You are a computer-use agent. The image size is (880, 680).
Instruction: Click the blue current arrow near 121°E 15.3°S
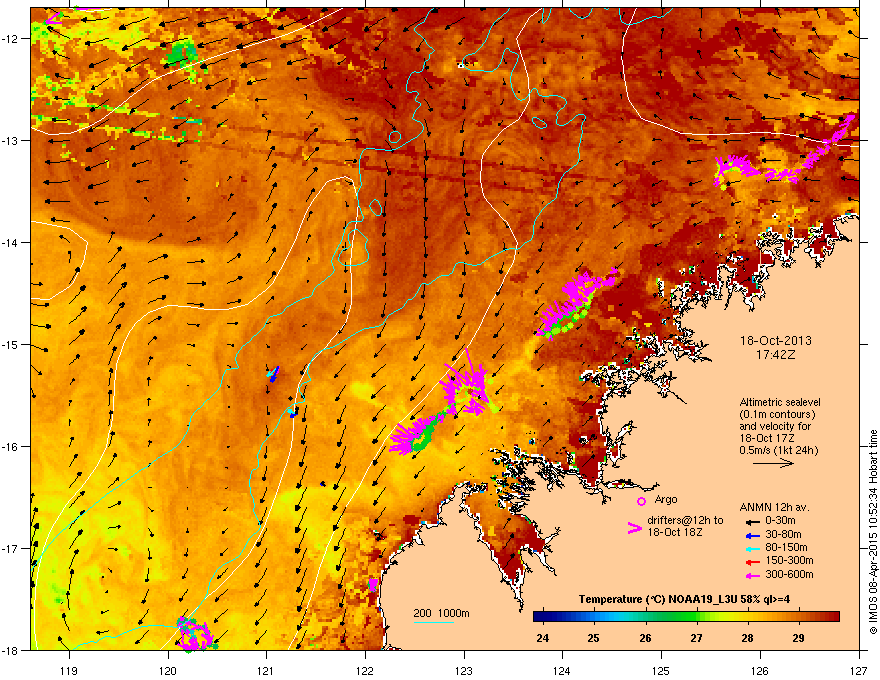point(273,374)
